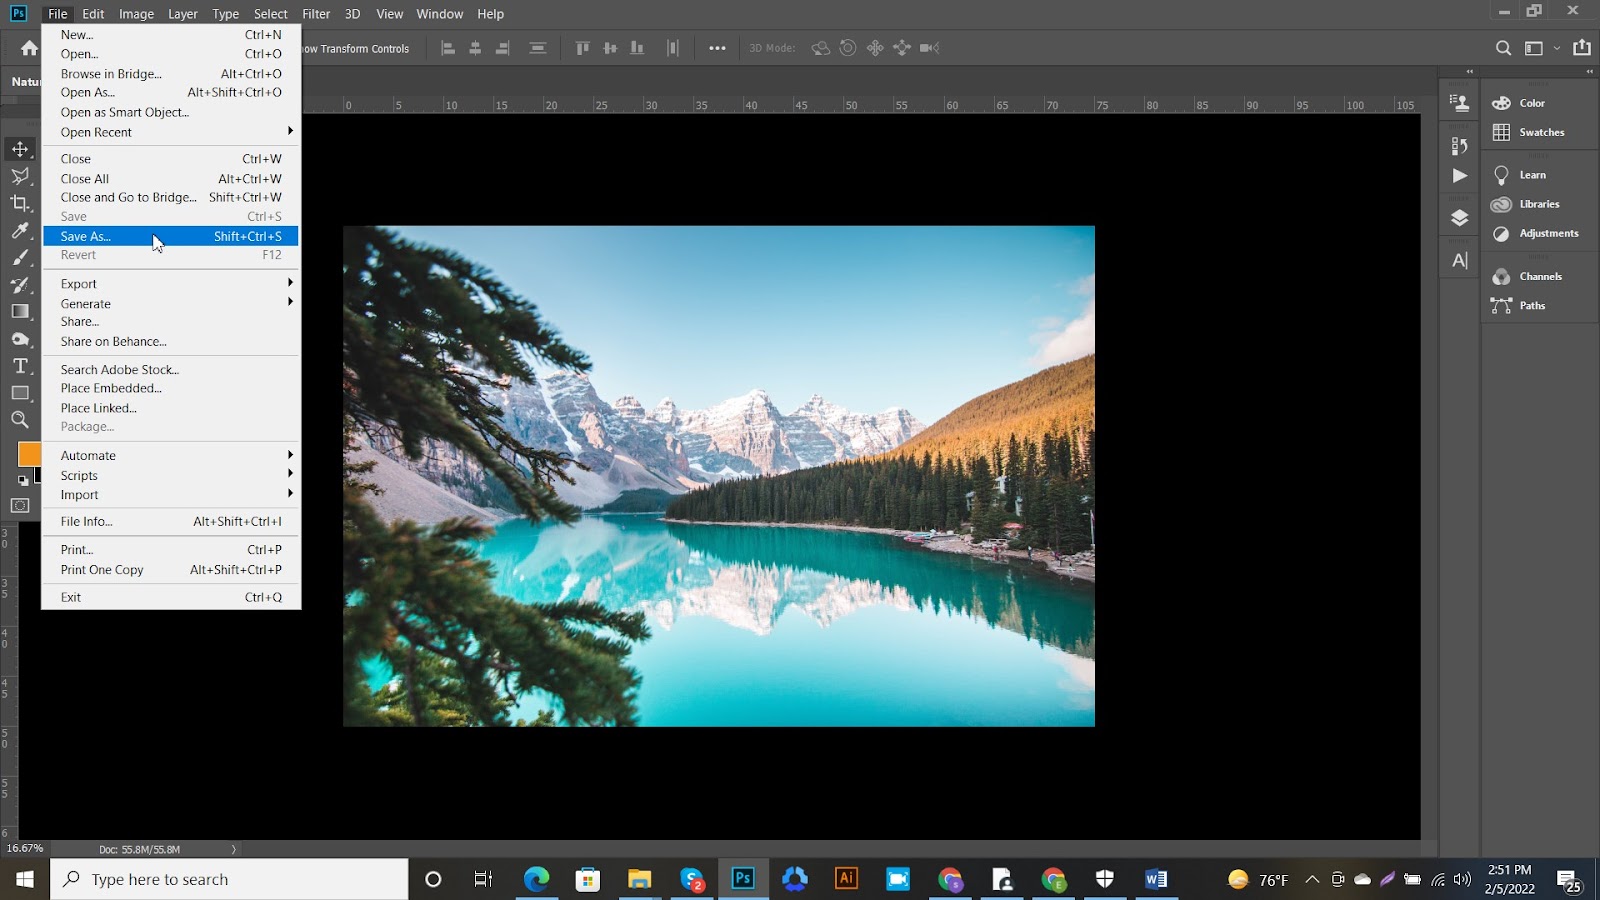
Task: Align right edges in options bar
Action: tap(502, 48)
